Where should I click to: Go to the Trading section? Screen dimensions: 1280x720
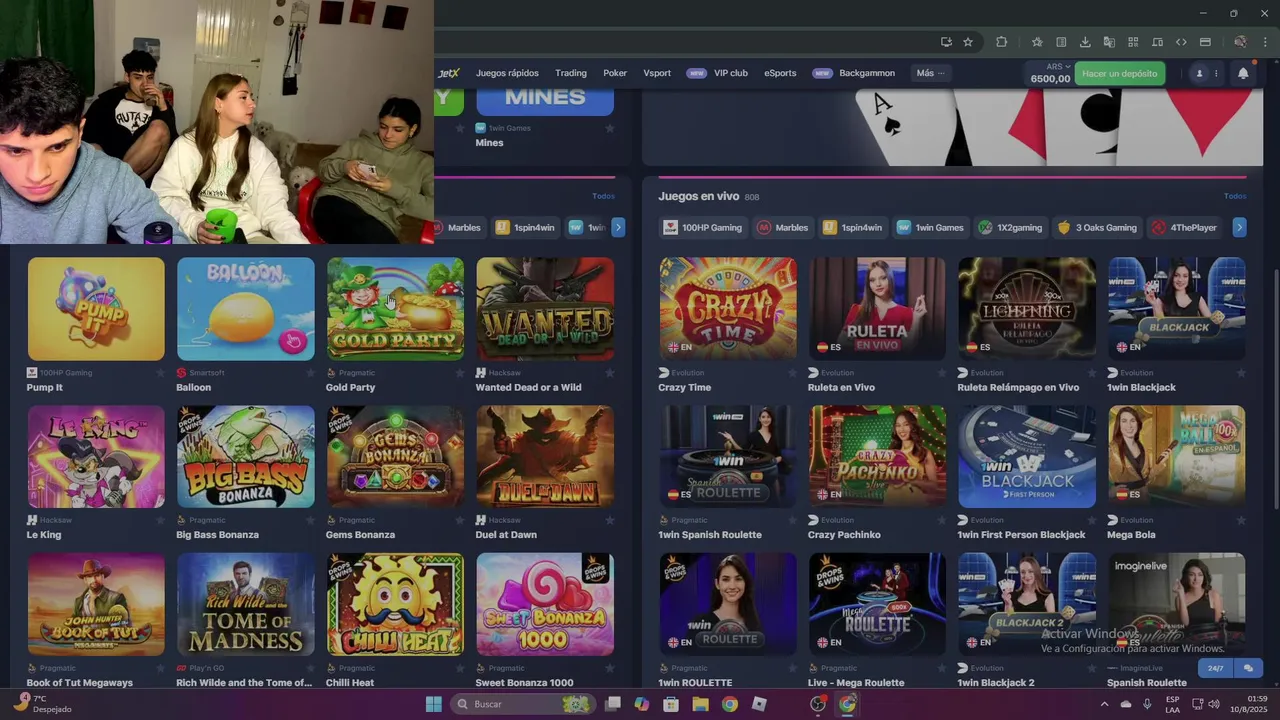(571, 73)
